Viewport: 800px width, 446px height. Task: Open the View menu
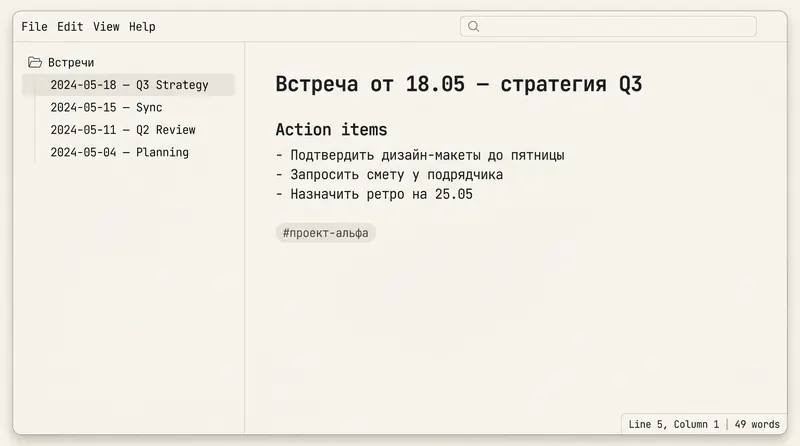tap(106, 27)
